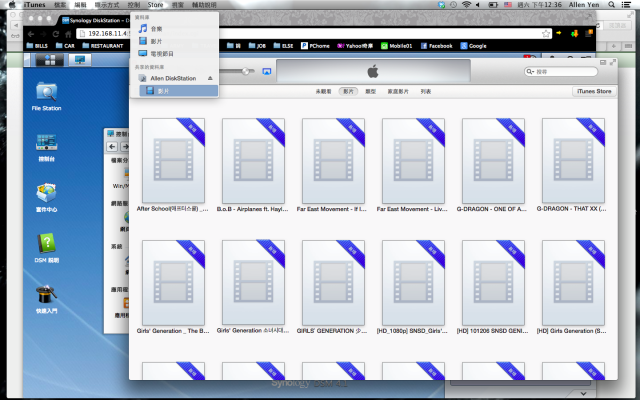Open DSM Help icon on desktop
This screenshot has height=400, width=640.
point(47,249)
